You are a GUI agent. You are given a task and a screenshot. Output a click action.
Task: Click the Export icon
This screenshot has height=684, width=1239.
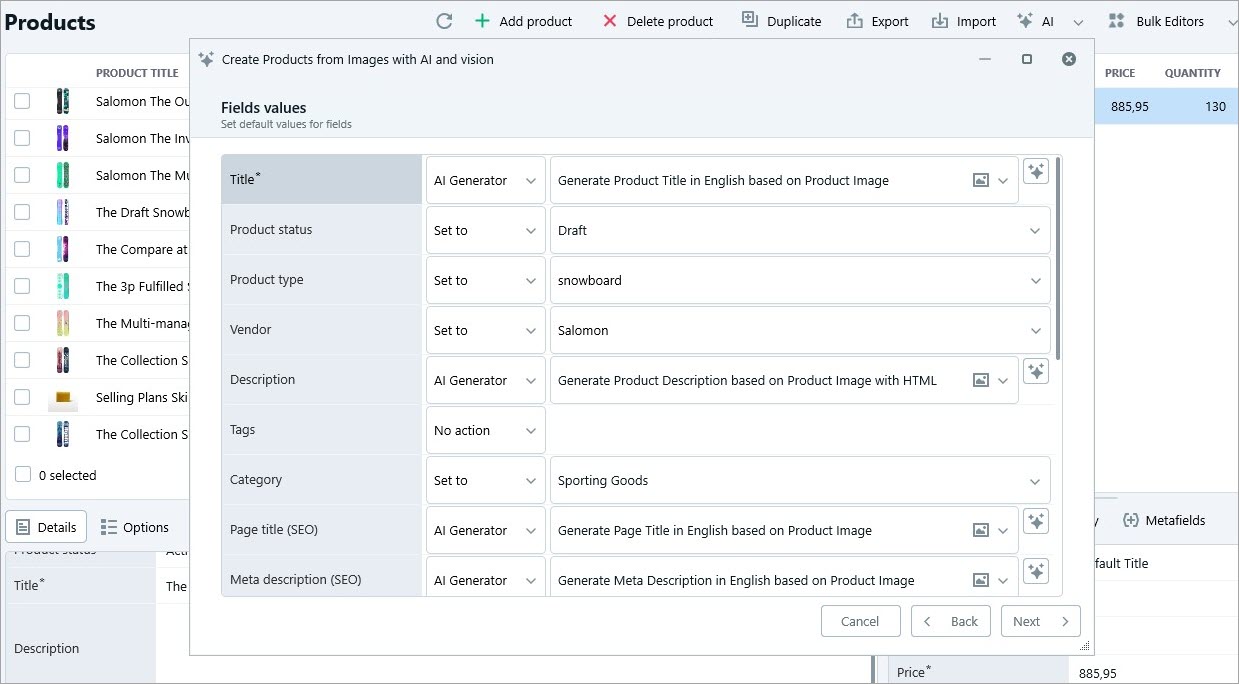point(854,21)
